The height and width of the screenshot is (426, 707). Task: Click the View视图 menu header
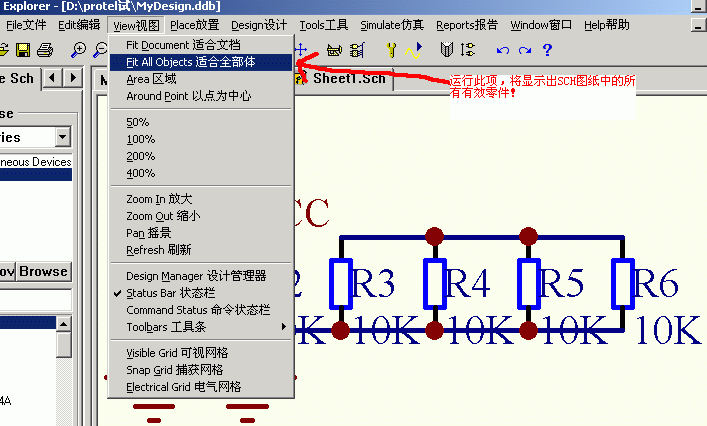(136, 25)
